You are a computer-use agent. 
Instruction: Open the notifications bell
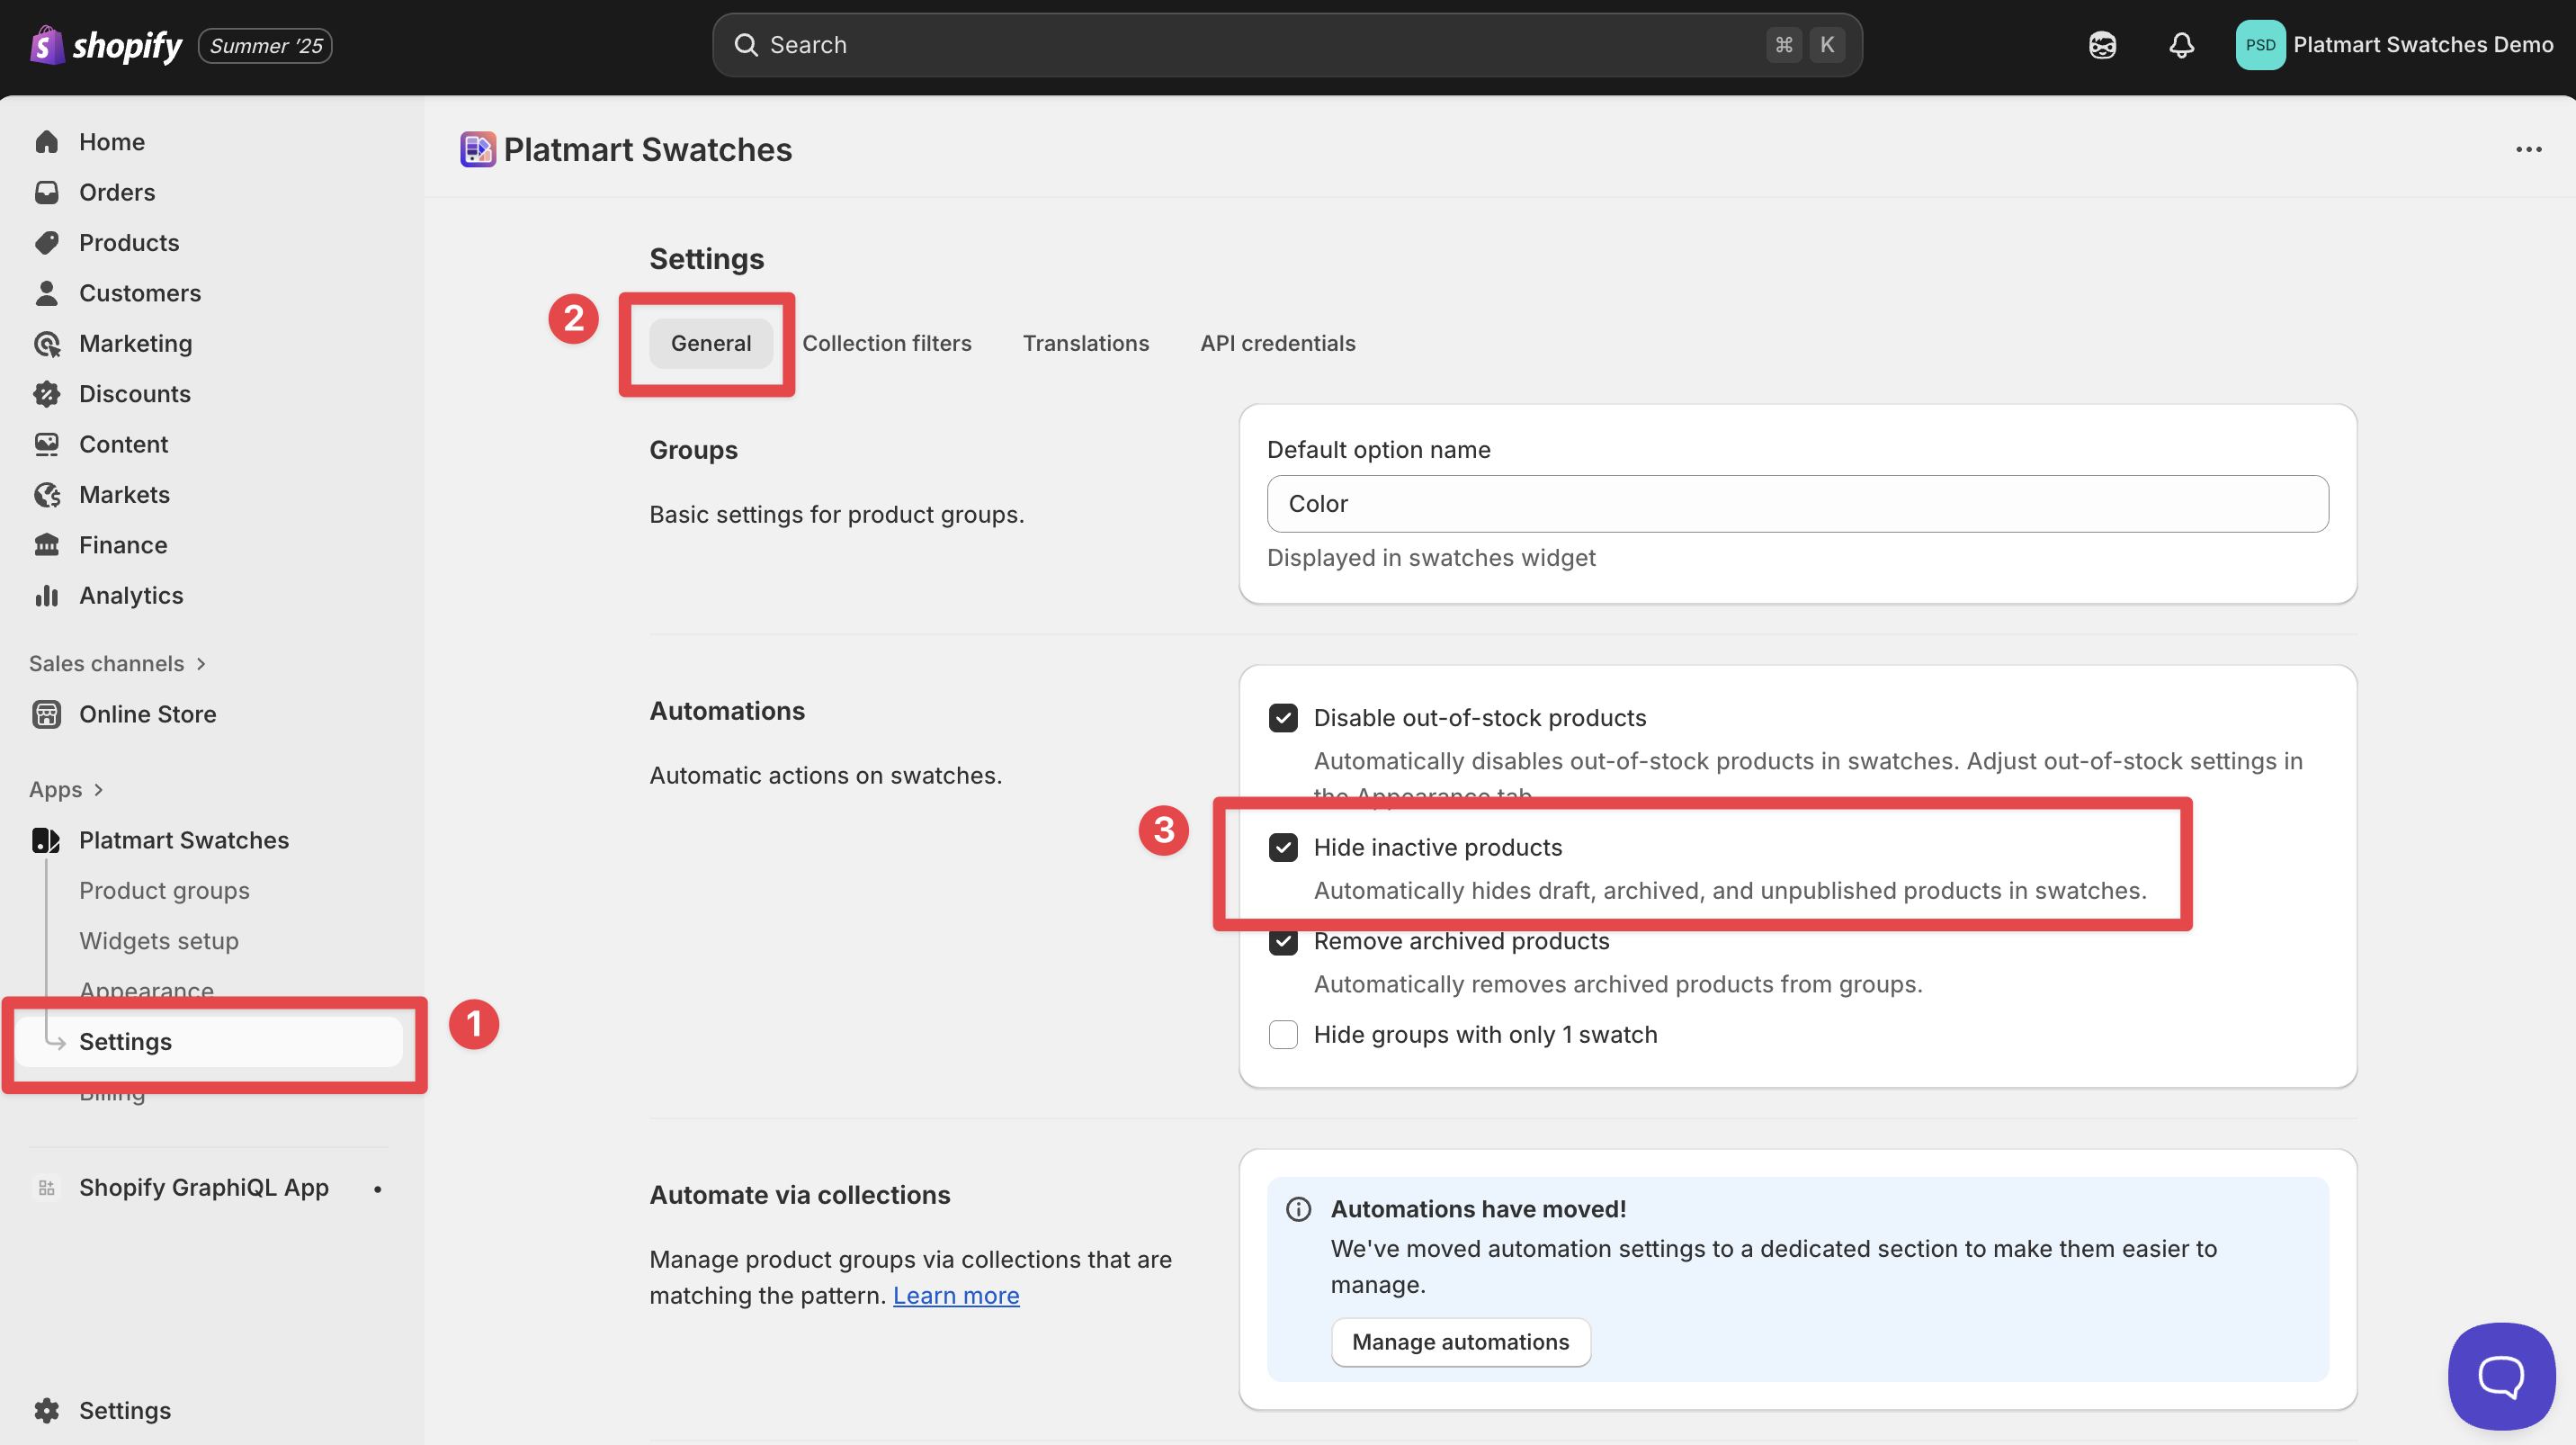pos(2181,45)
